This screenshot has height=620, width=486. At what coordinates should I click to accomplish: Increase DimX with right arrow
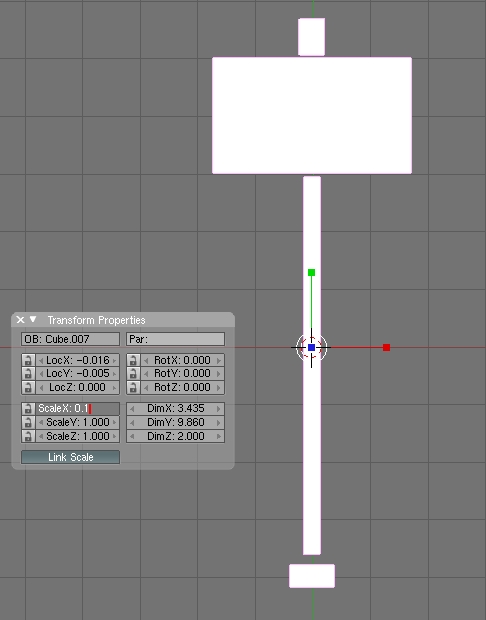pyautogui.click(x=218, y=408)
